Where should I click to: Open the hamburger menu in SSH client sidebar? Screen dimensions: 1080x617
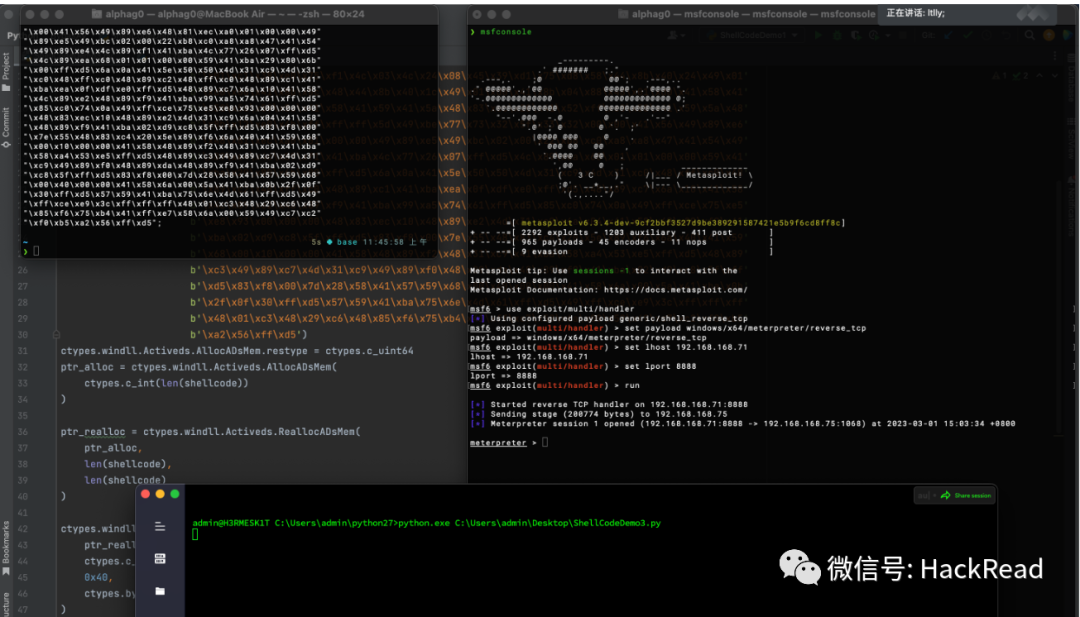[x=160, y=527]
